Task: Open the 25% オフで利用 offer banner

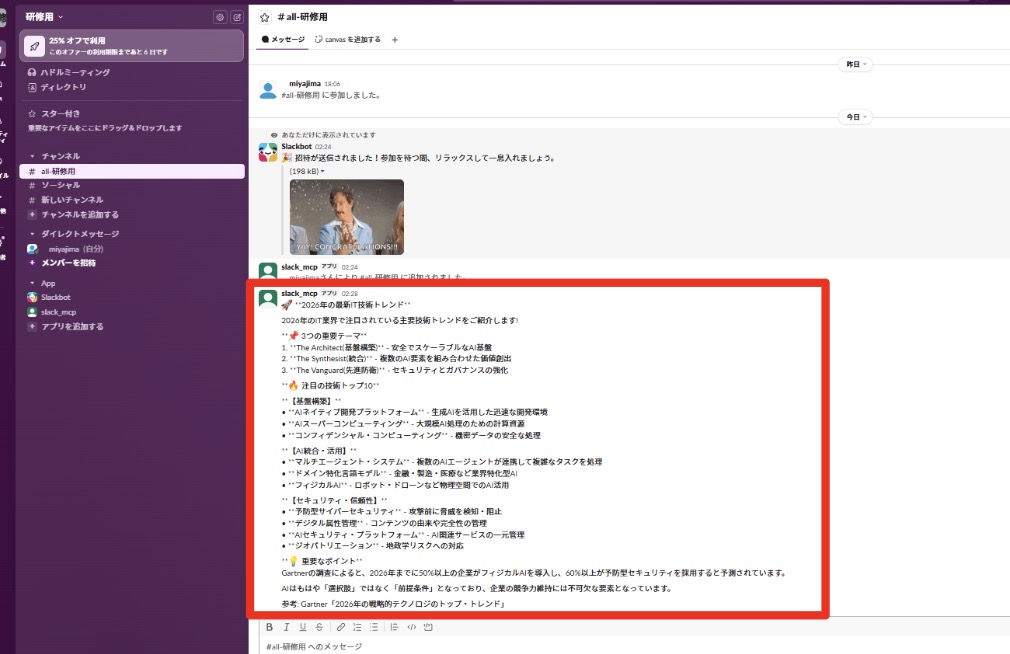Action: point(131,45)
